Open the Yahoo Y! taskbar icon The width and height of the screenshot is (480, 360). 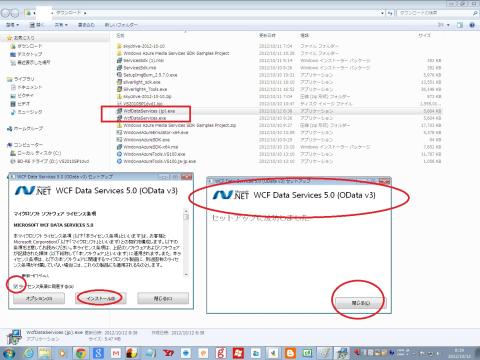point(169,353)
